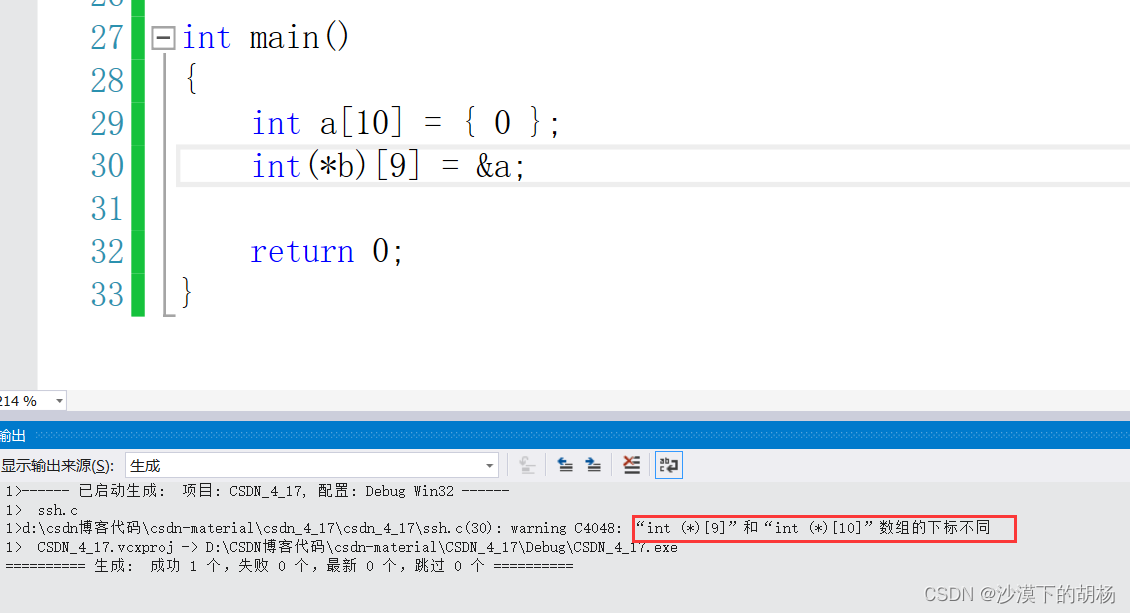Collapse the main() function at line 27
The width and height of the screenshot is (1130, 613).
[164, 37]
